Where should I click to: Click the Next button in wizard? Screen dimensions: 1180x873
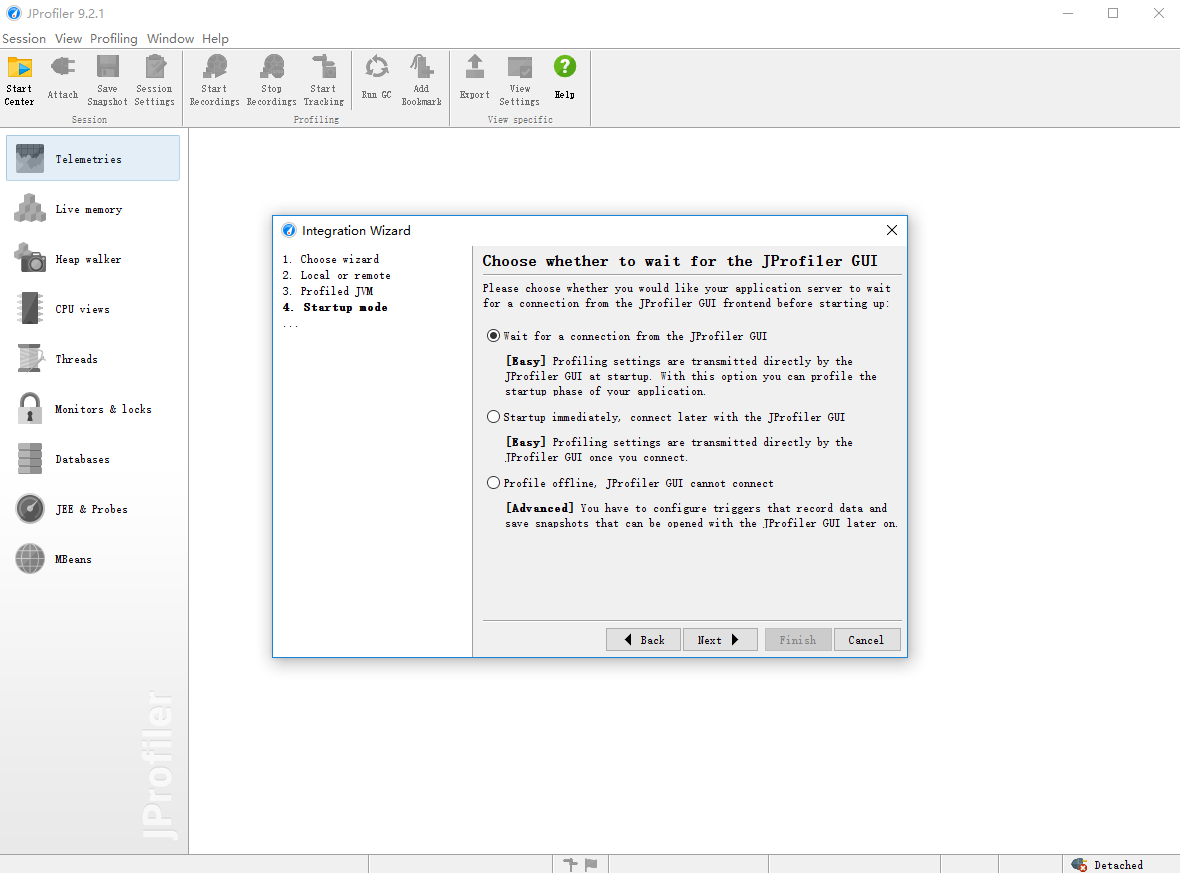coord(719,640)
